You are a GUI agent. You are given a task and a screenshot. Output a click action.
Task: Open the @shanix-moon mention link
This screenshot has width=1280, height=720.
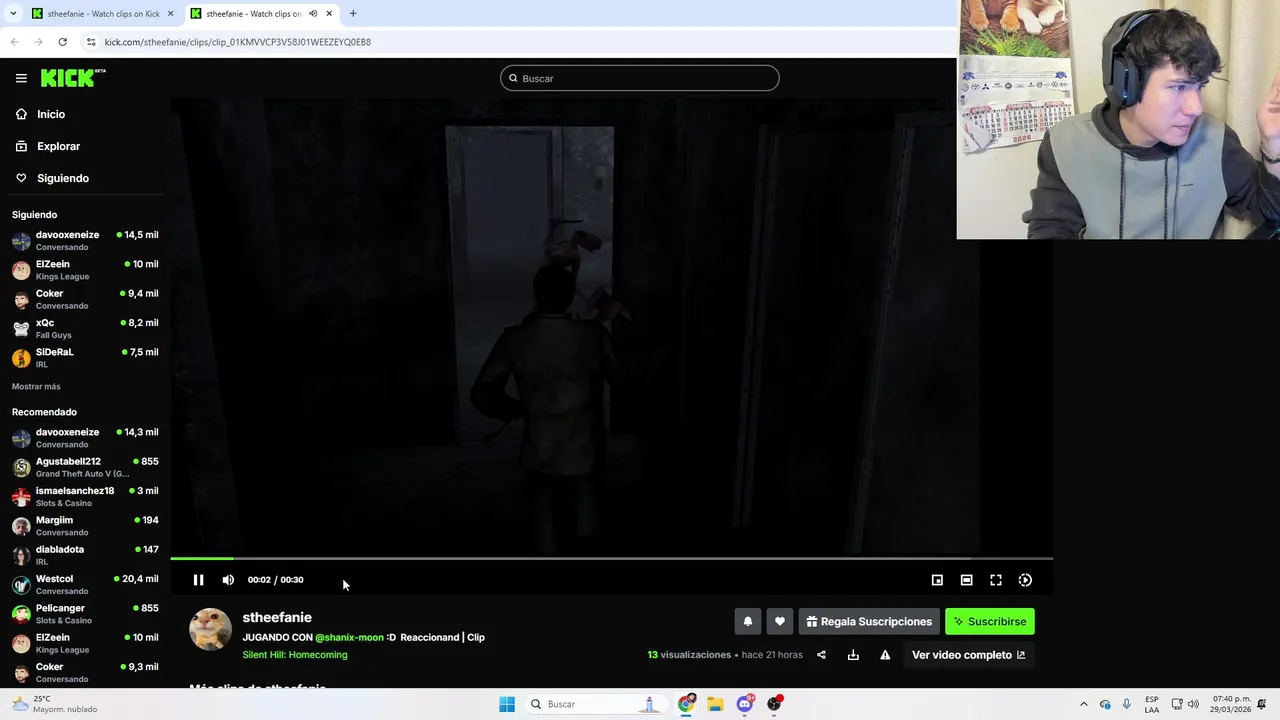point(349,637)
